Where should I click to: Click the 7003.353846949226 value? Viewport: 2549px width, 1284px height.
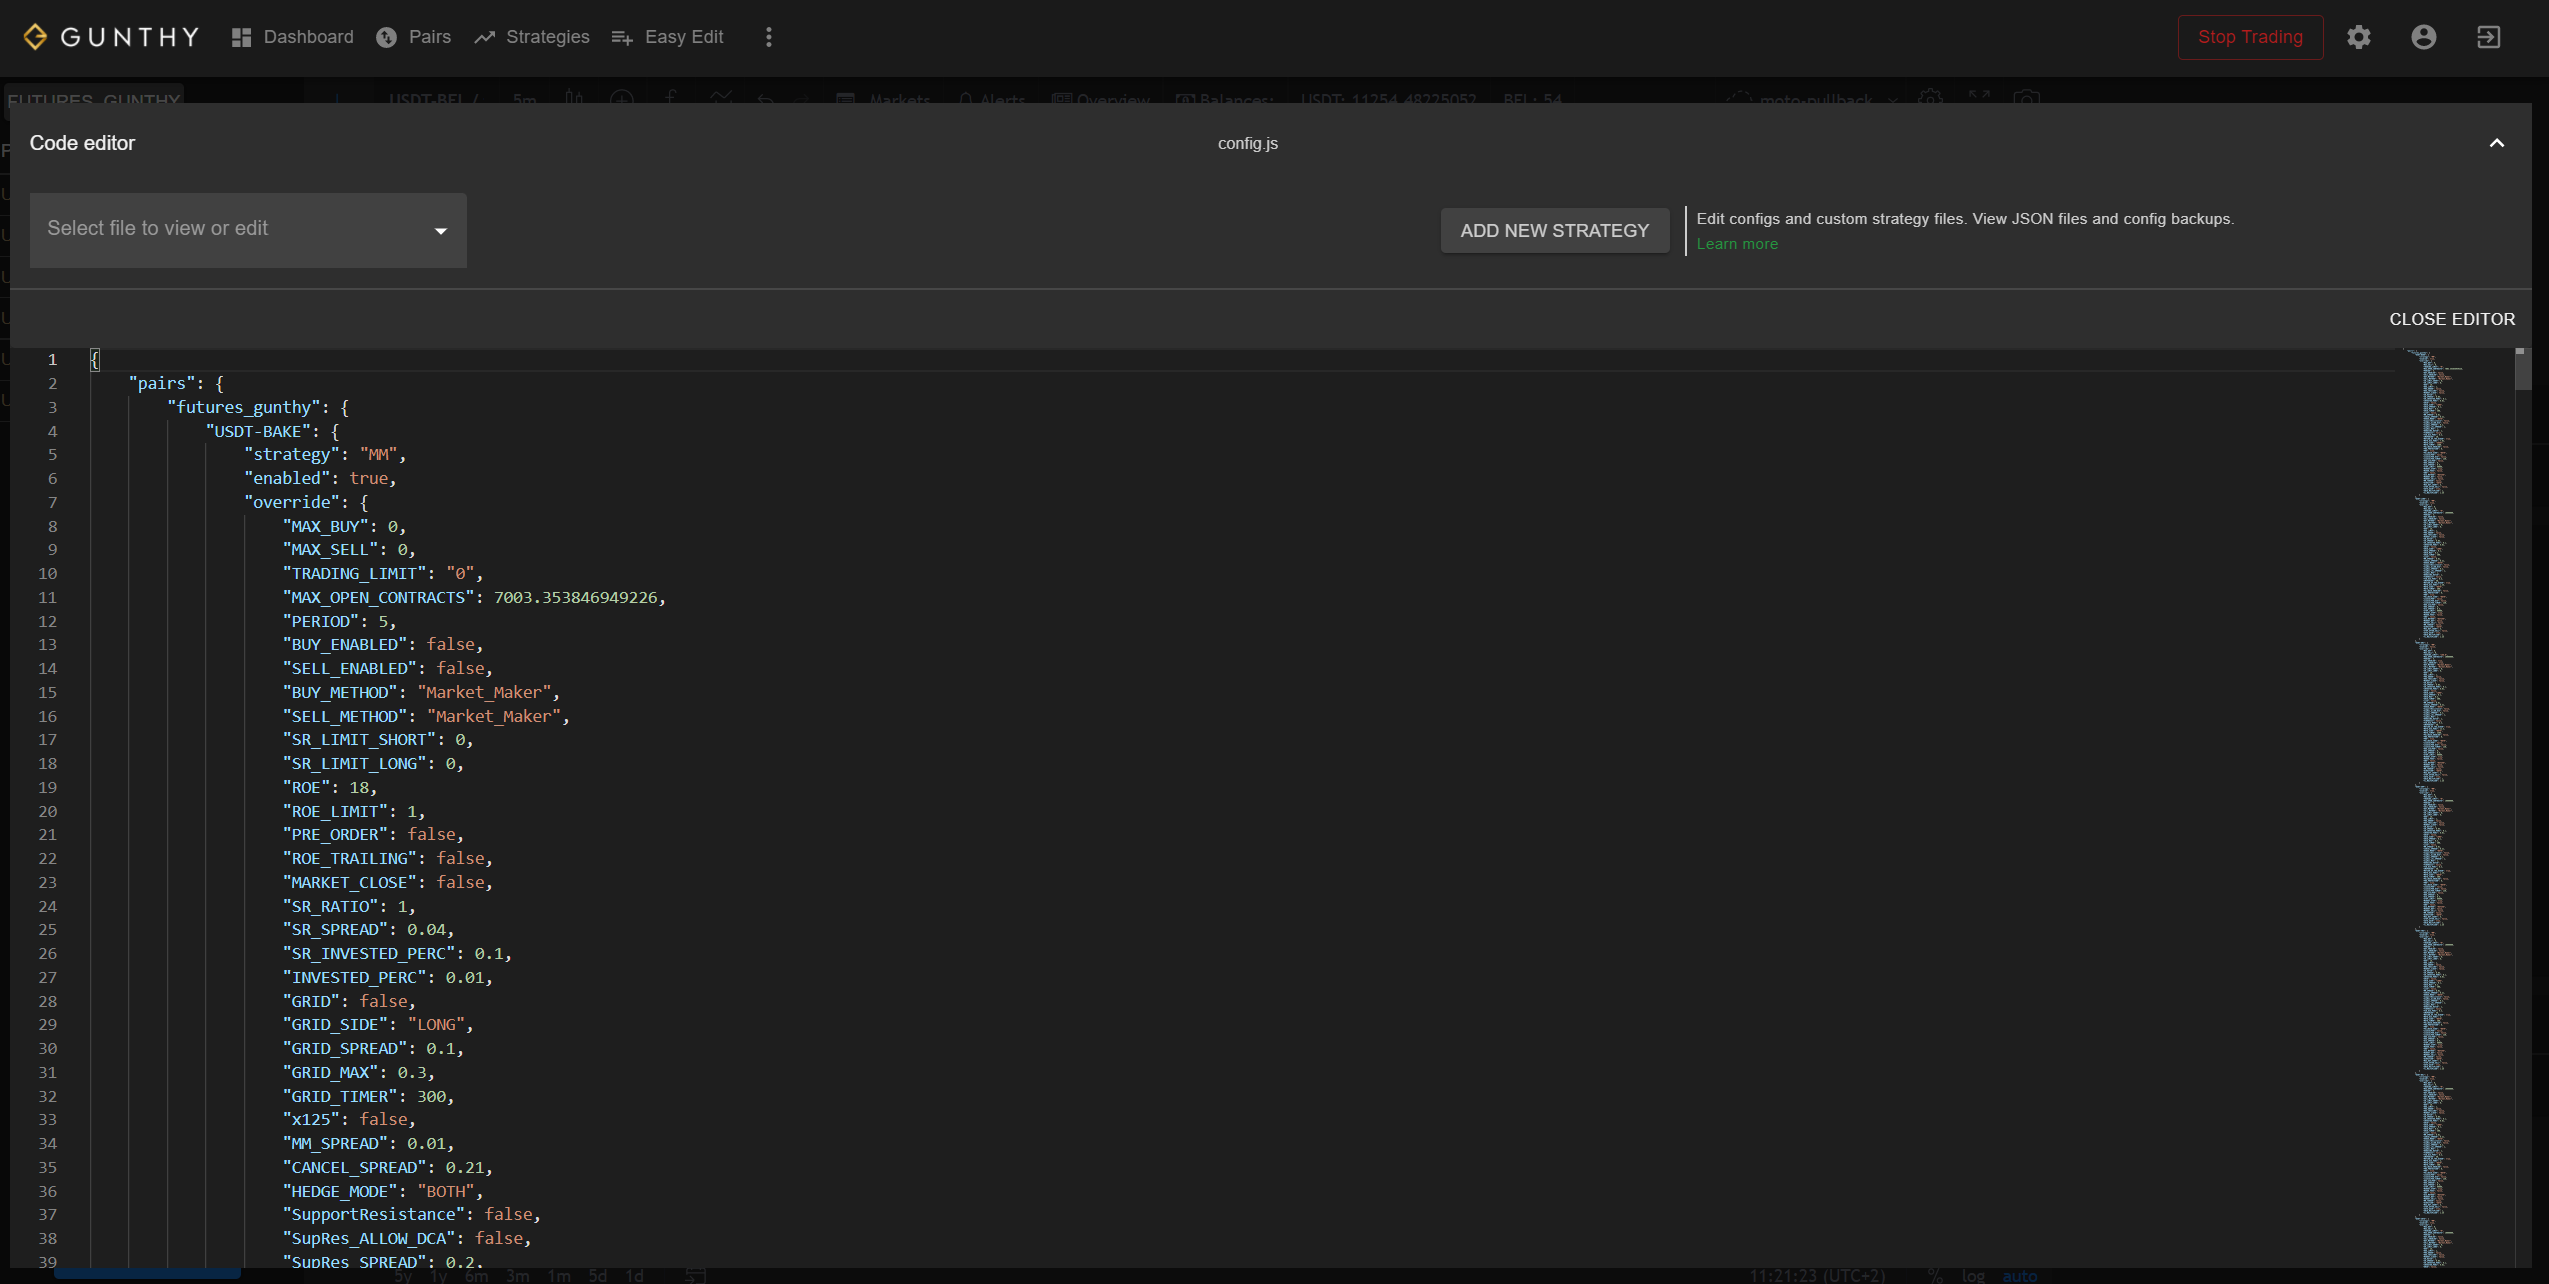coord(575,597)
